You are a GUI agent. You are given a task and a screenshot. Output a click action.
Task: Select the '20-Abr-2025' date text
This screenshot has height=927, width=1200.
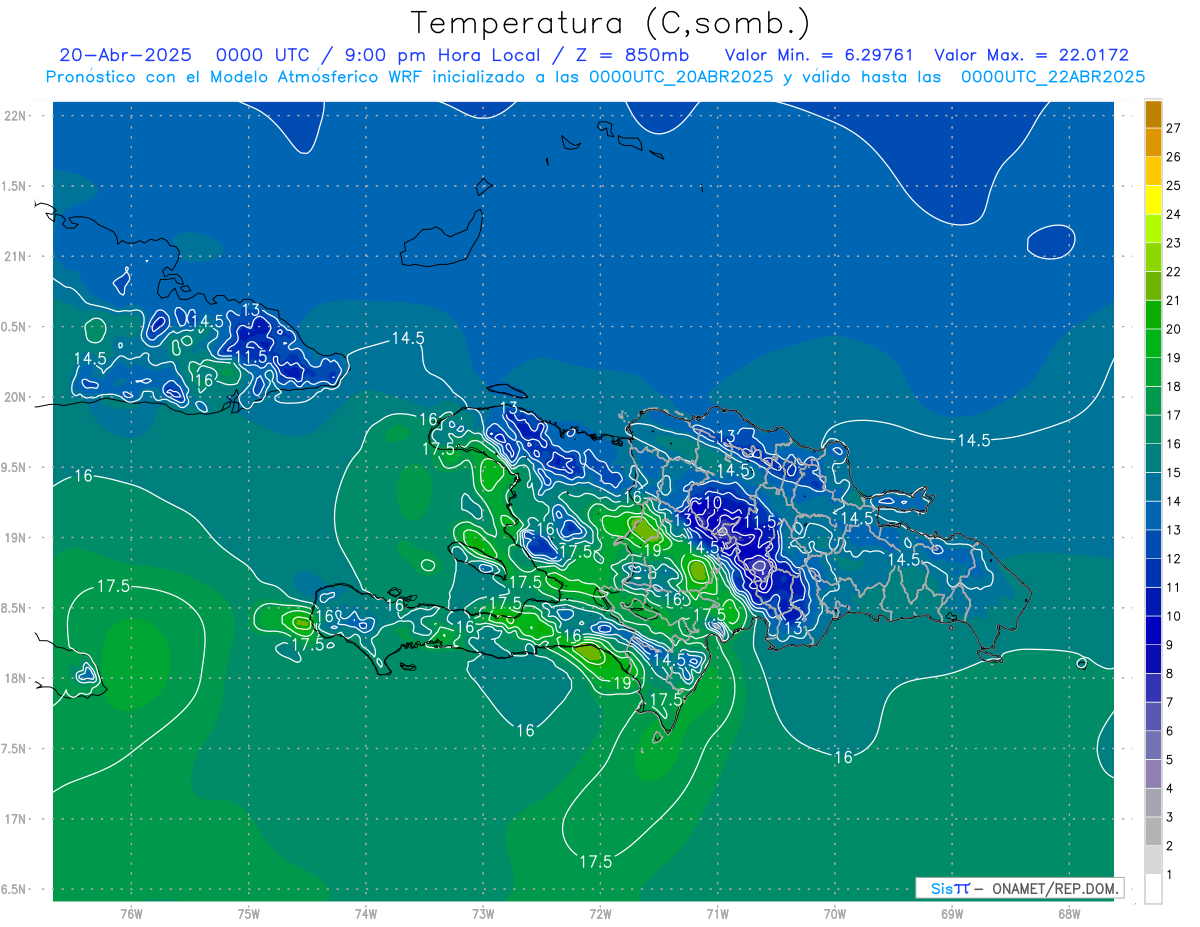125,56
